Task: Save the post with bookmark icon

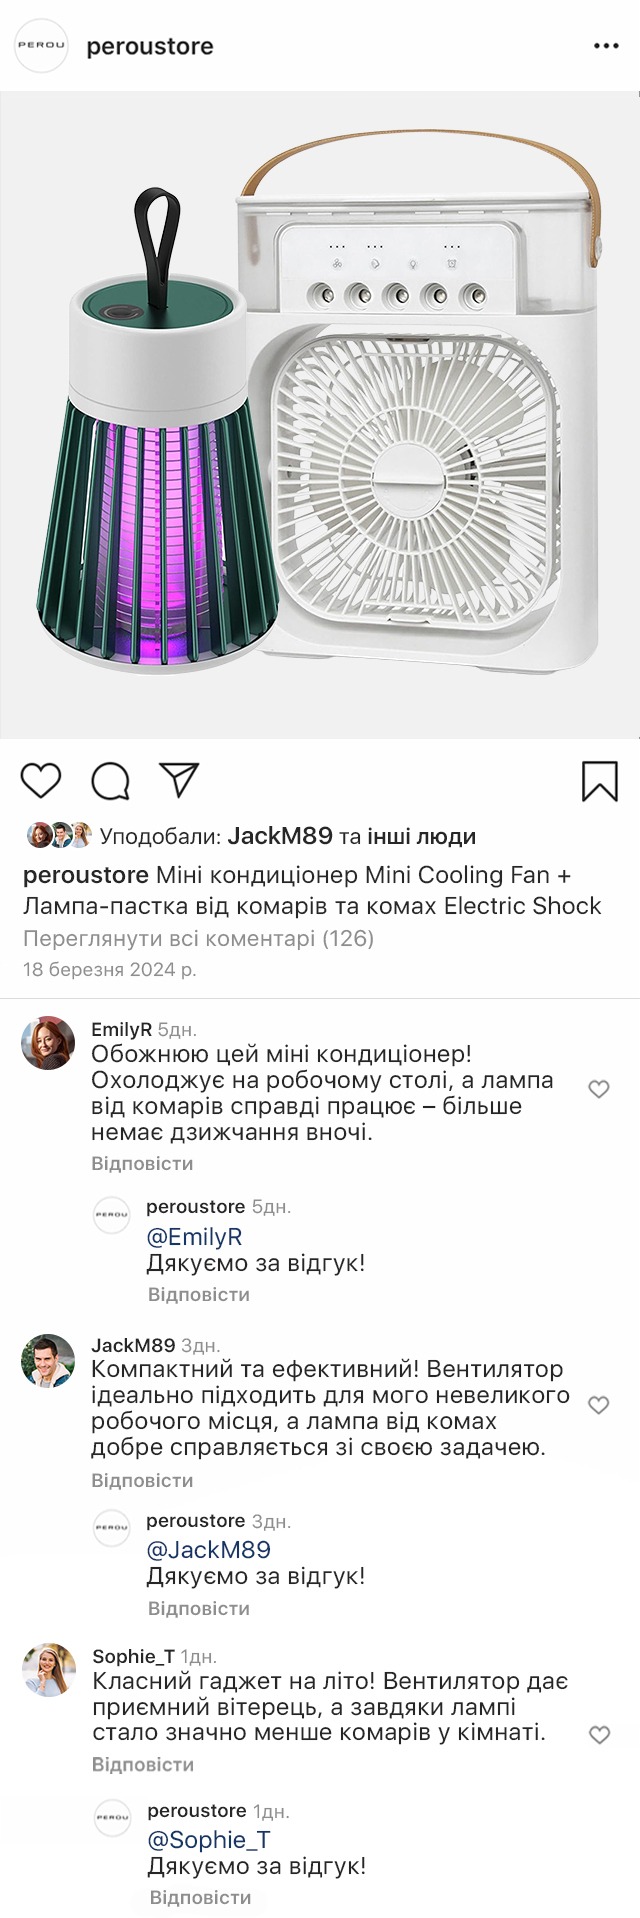Action: click(600, 782)
